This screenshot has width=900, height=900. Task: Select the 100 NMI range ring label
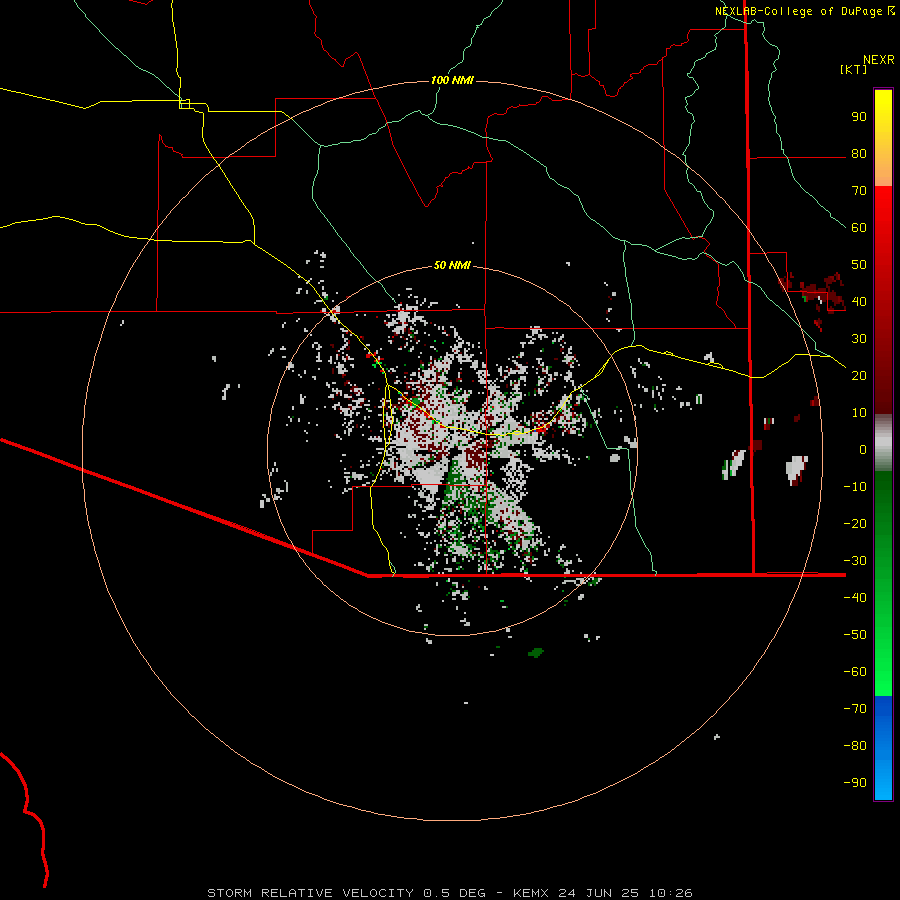click(452, 80)
